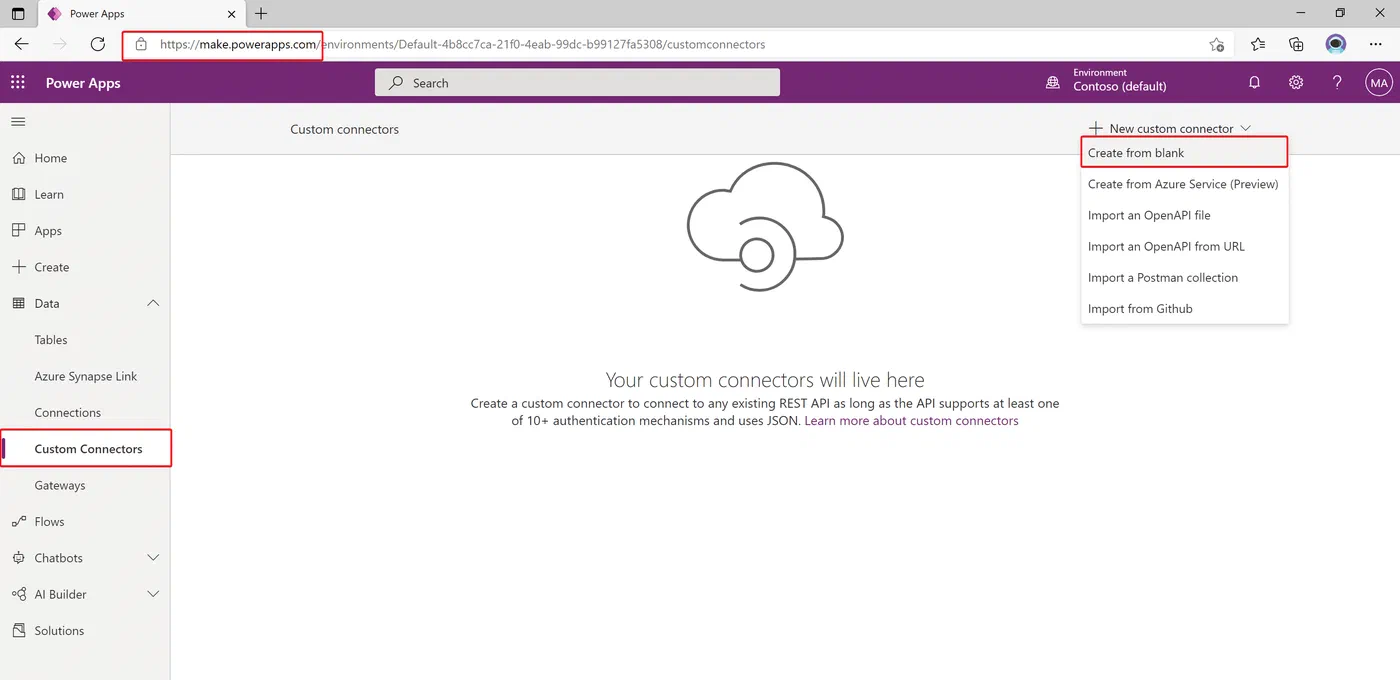Toggle the New custom connector dropdown
Screen dimensions: 1400x680
tap(1170, 129)
